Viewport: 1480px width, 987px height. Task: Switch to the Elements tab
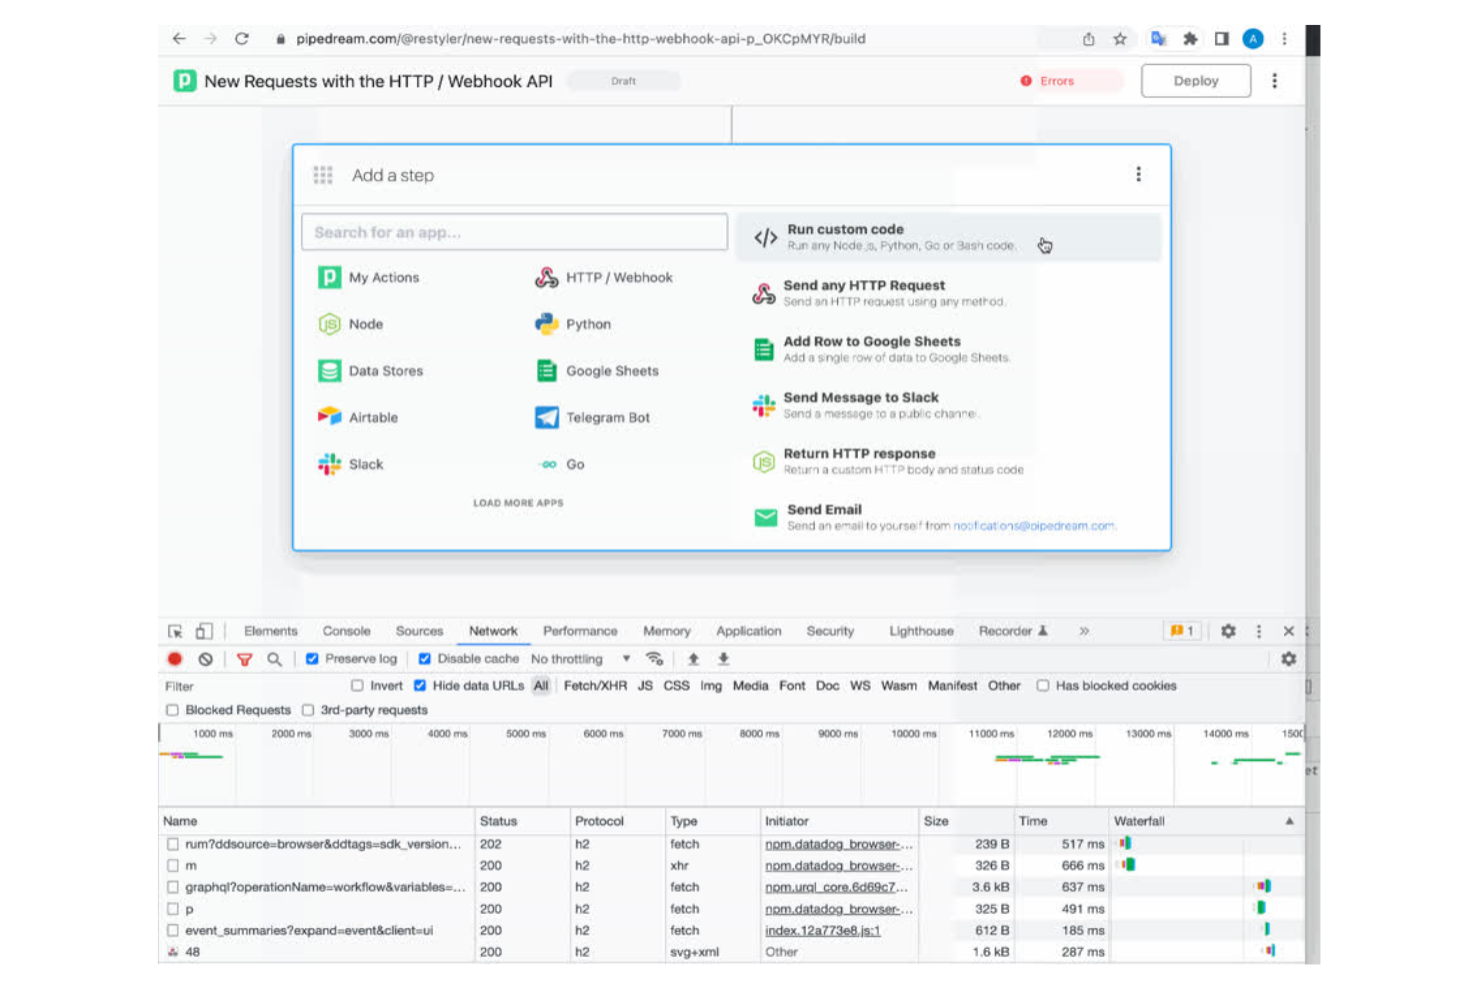point(271,631)
